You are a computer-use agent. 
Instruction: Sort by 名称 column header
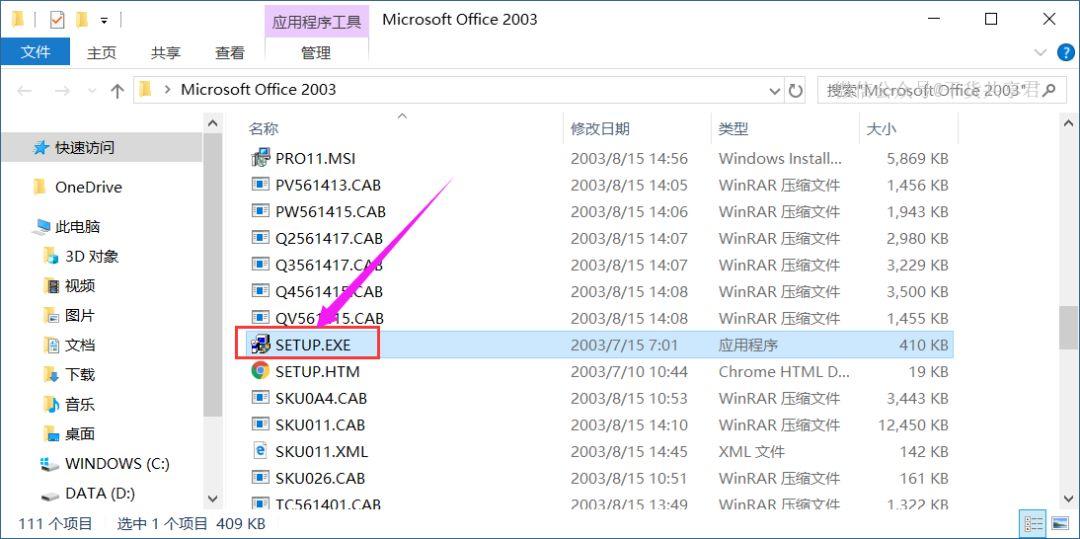[x=264, y=129]
